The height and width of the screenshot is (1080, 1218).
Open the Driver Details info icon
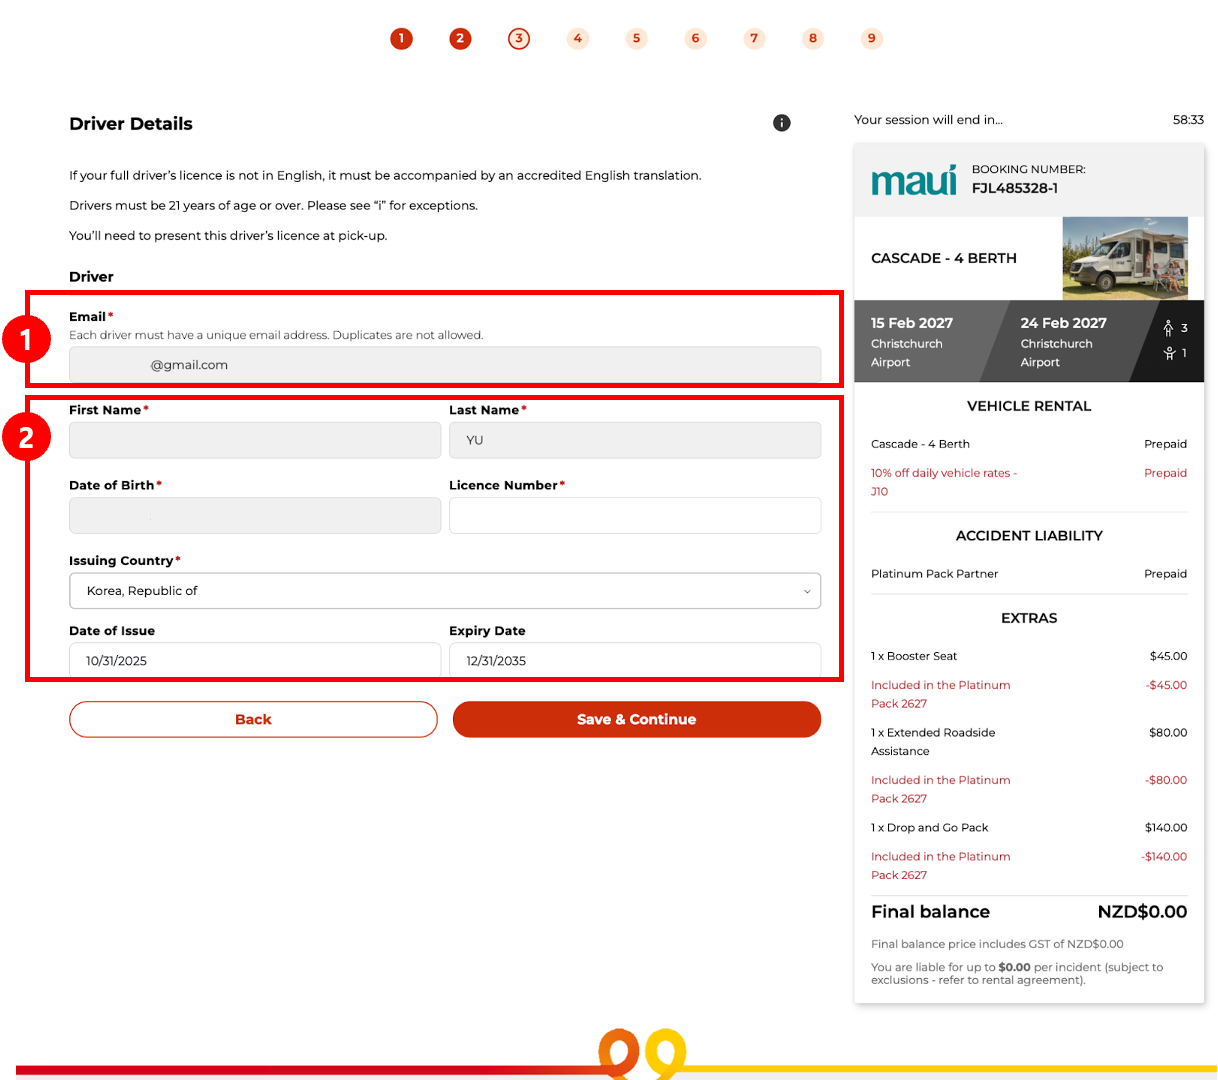pyautogui.click(x=782, y=123)
